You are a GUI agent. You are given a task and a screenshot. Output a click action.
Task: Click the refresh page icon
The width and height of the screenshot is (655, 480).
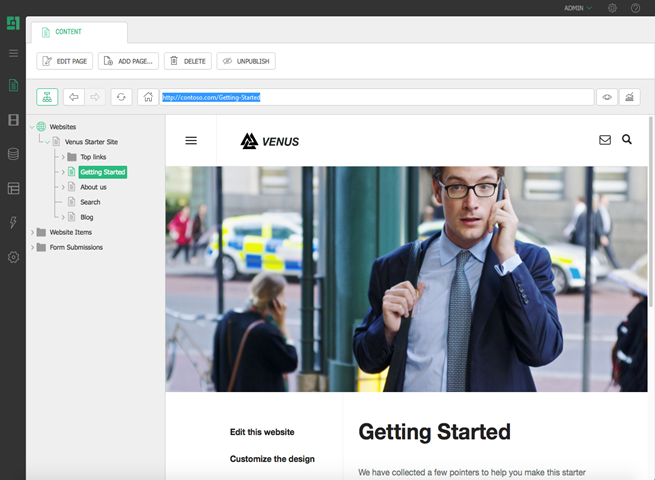click(x=122, y=97)
